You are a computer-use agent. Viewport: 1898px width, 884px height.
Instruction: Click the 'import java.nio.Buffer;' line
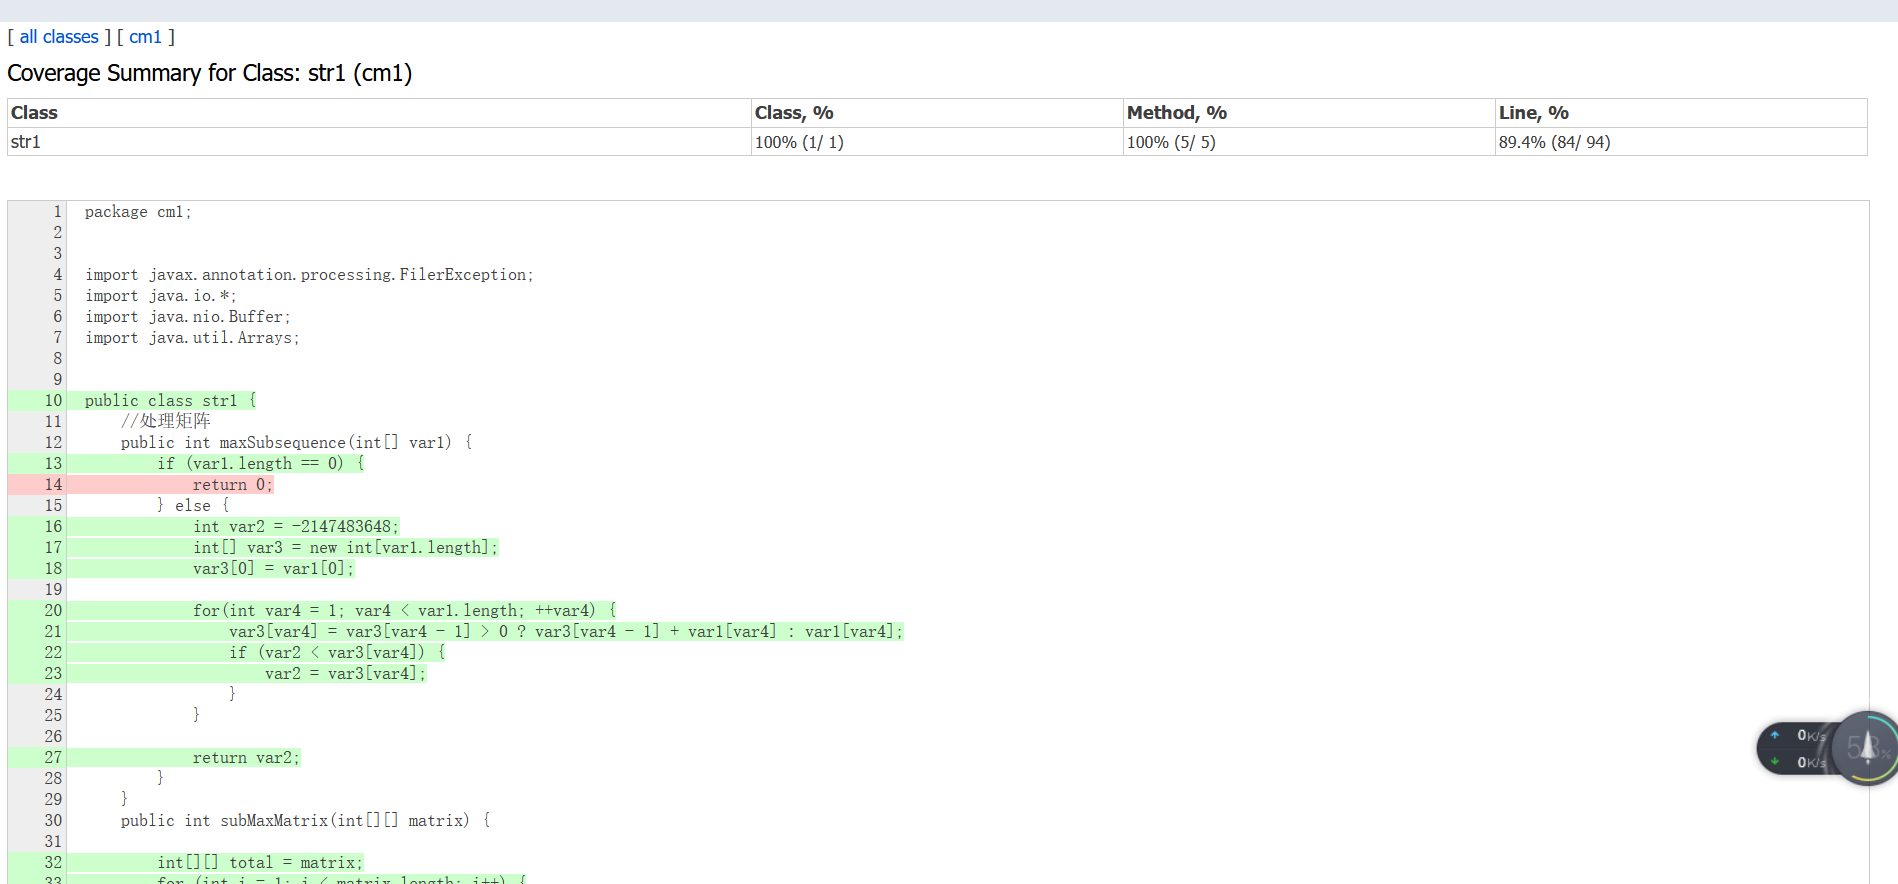[188, 317]
